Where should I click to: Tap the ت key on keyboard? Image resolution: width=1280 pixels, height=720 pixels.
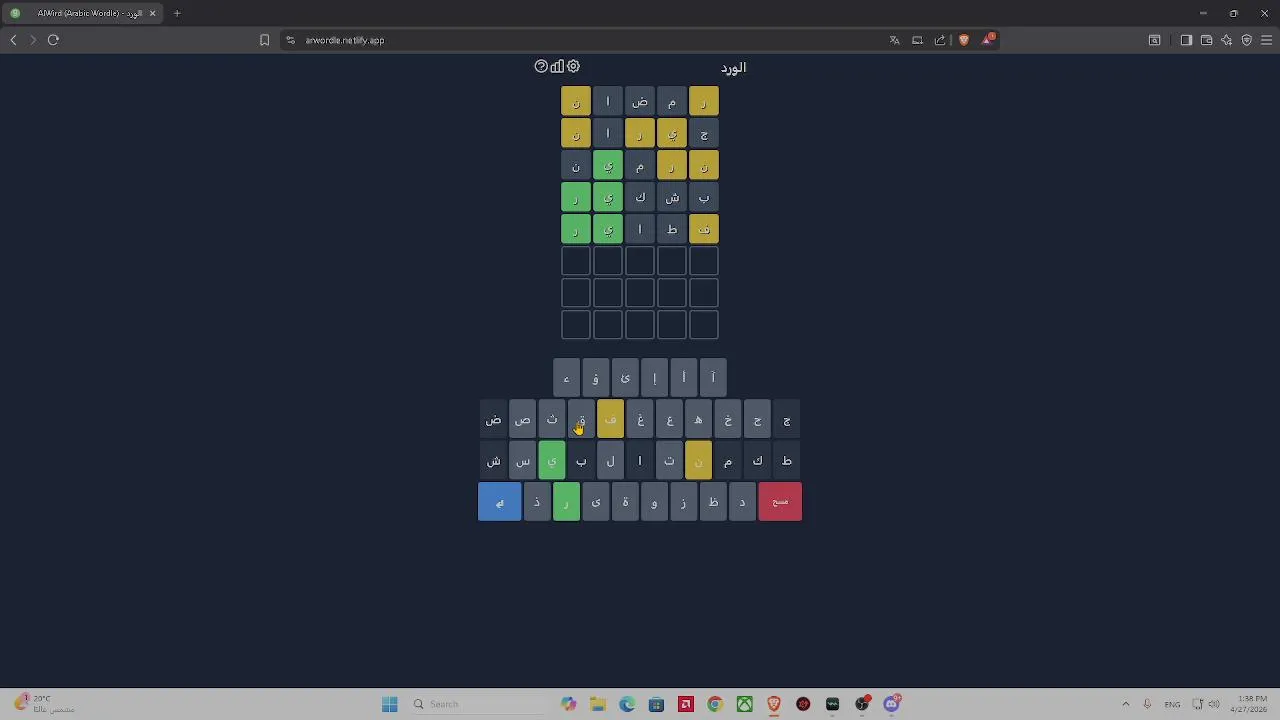tap(669, 461)
